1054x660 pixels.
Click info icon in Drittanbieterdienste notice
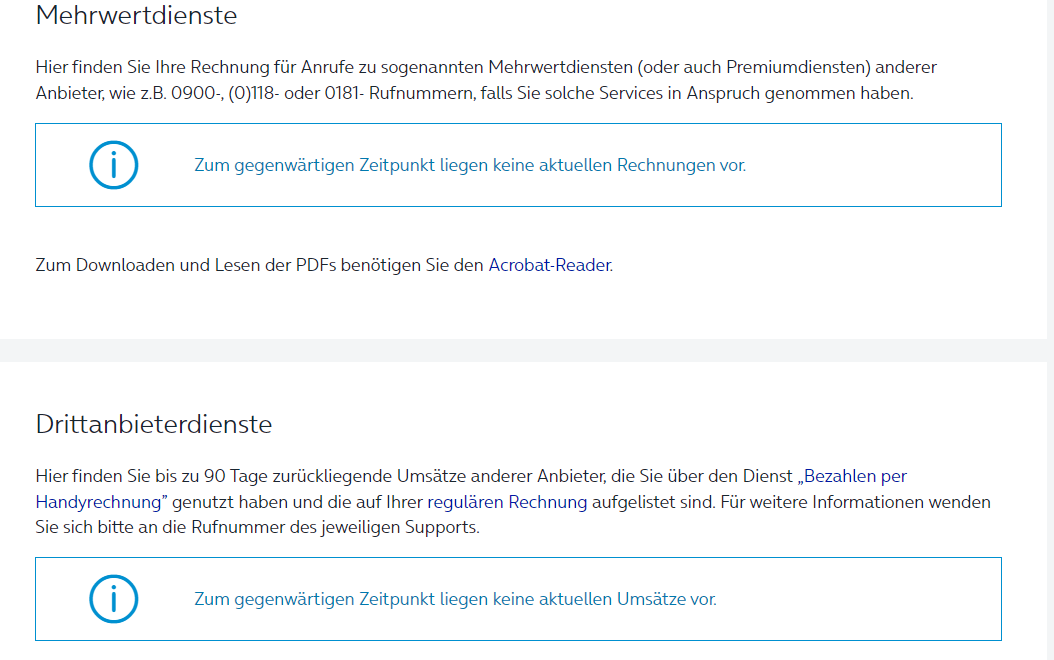[x=114, y=599]
